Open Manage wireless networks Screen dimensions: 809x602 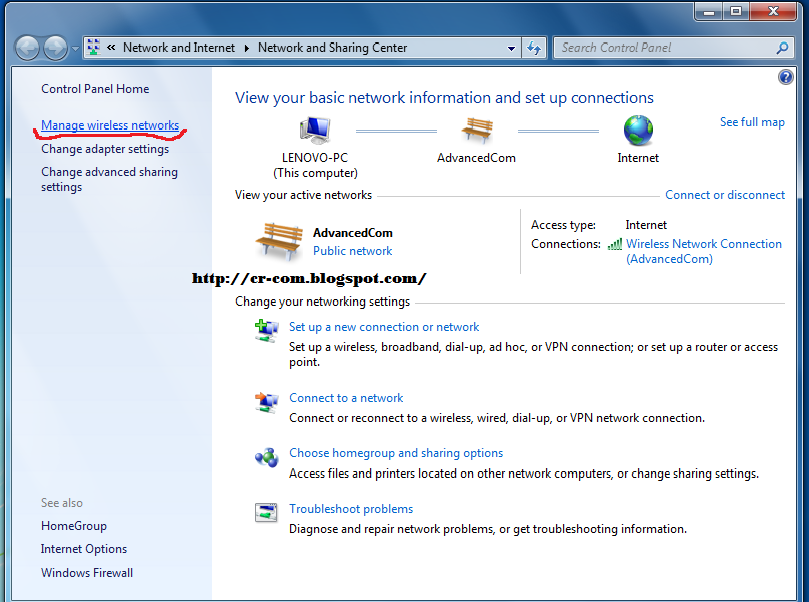pyautogui.click(x=110, y=125)
